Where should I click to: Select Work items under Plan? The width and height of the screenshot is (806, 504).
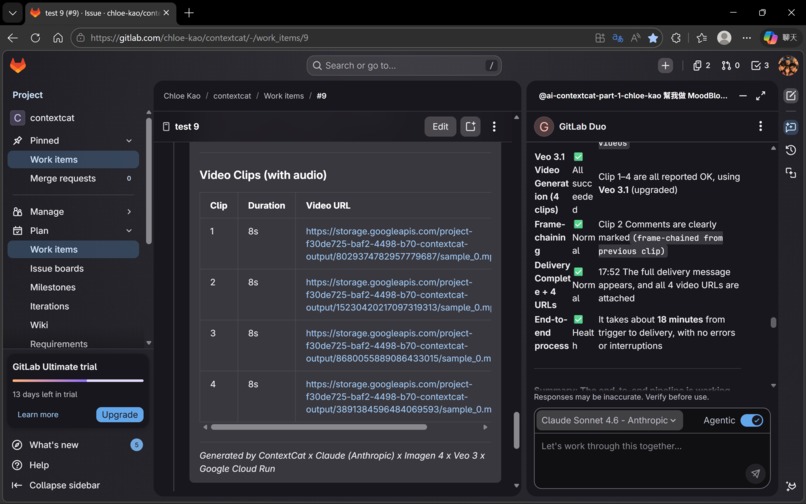click(x=73, y=249)
